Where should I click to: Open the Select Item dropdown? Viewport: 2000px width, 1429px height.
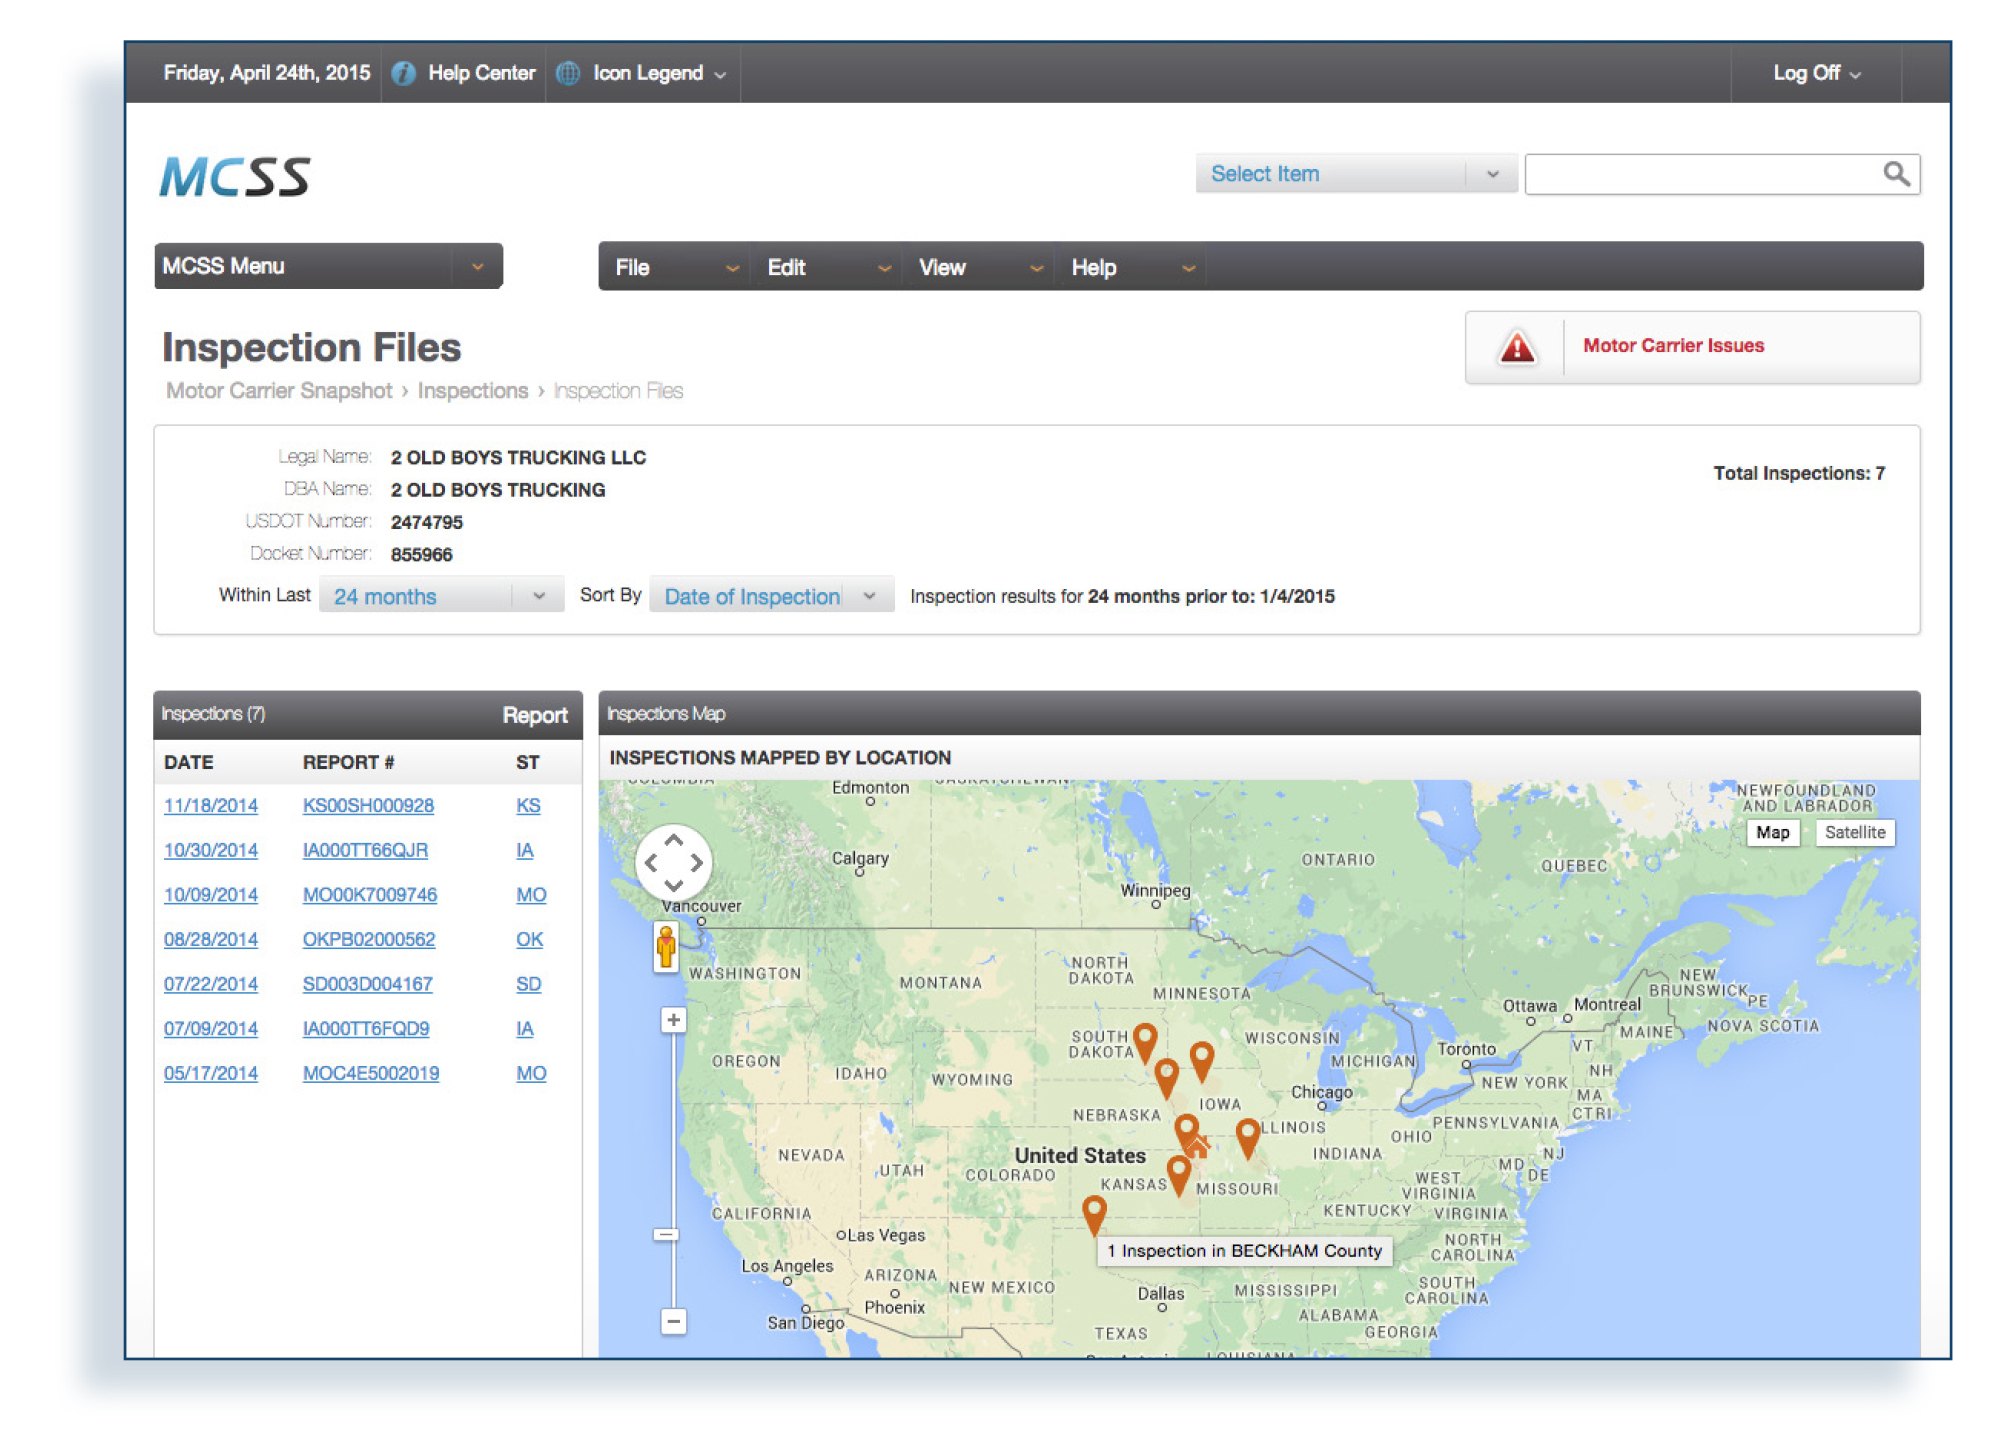click(1356, 174)
